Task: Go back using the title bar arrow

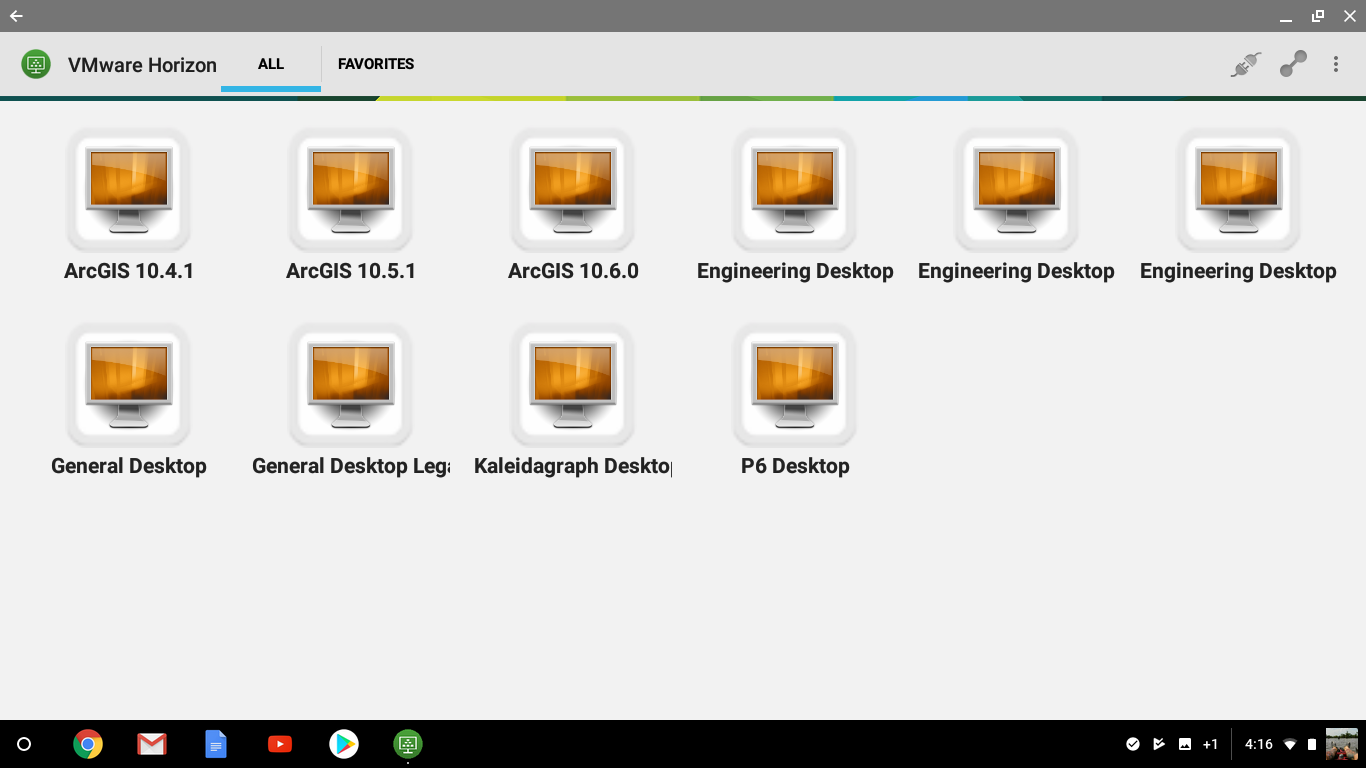Action: tap(16, 16)
